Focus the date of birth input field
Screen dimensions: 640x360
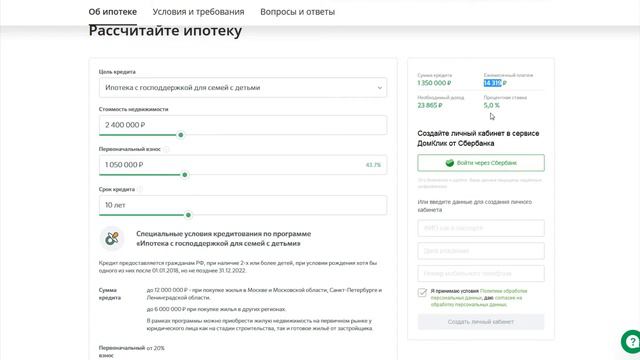(481, 251)
